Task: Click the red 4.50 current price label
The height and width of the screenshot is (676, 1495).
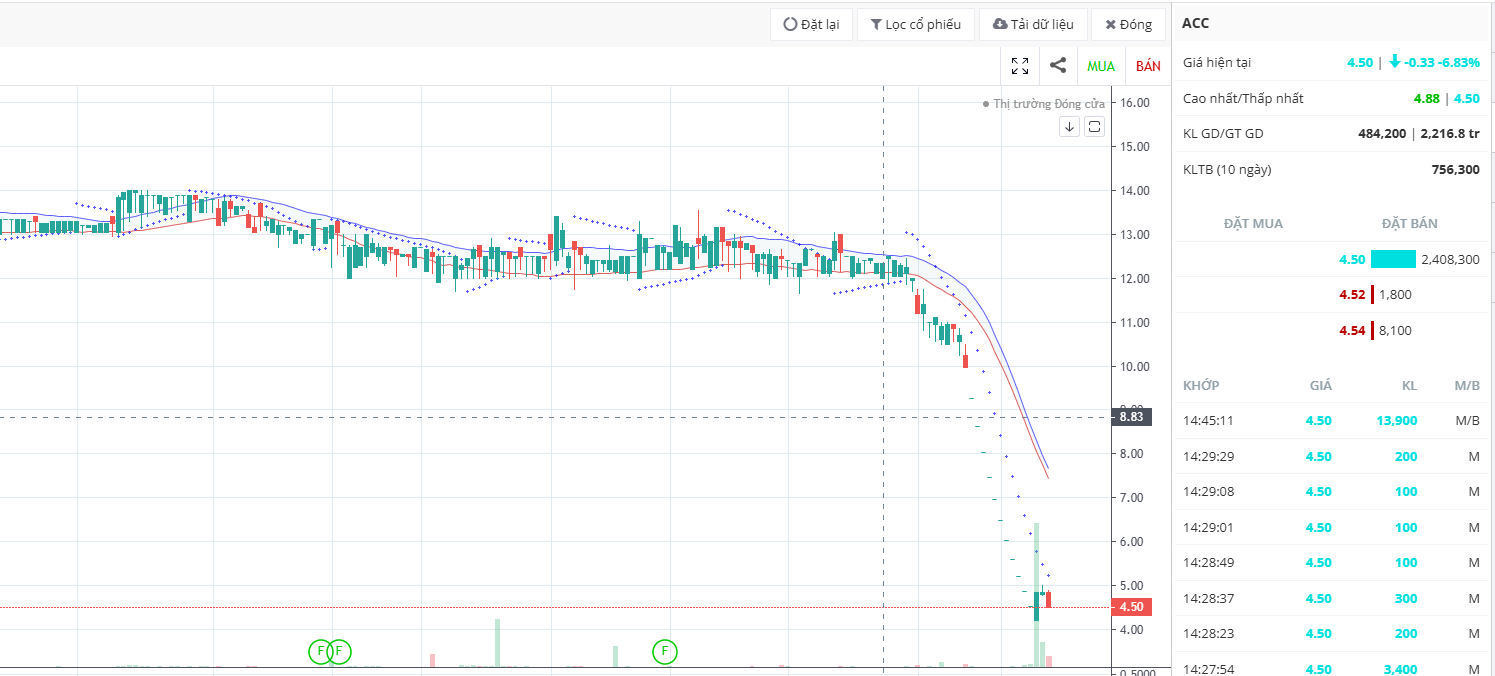Action: tap(1132, 607)
